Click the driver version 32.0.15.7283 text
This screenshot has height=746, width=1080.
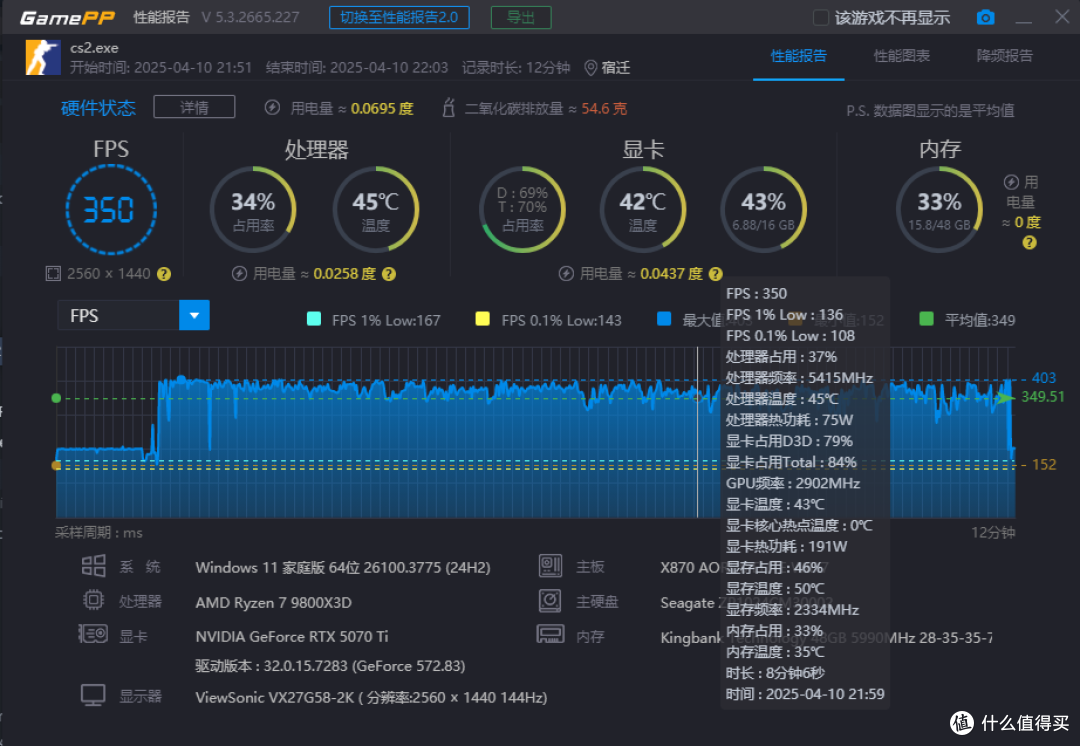click(x=330, y=666)
